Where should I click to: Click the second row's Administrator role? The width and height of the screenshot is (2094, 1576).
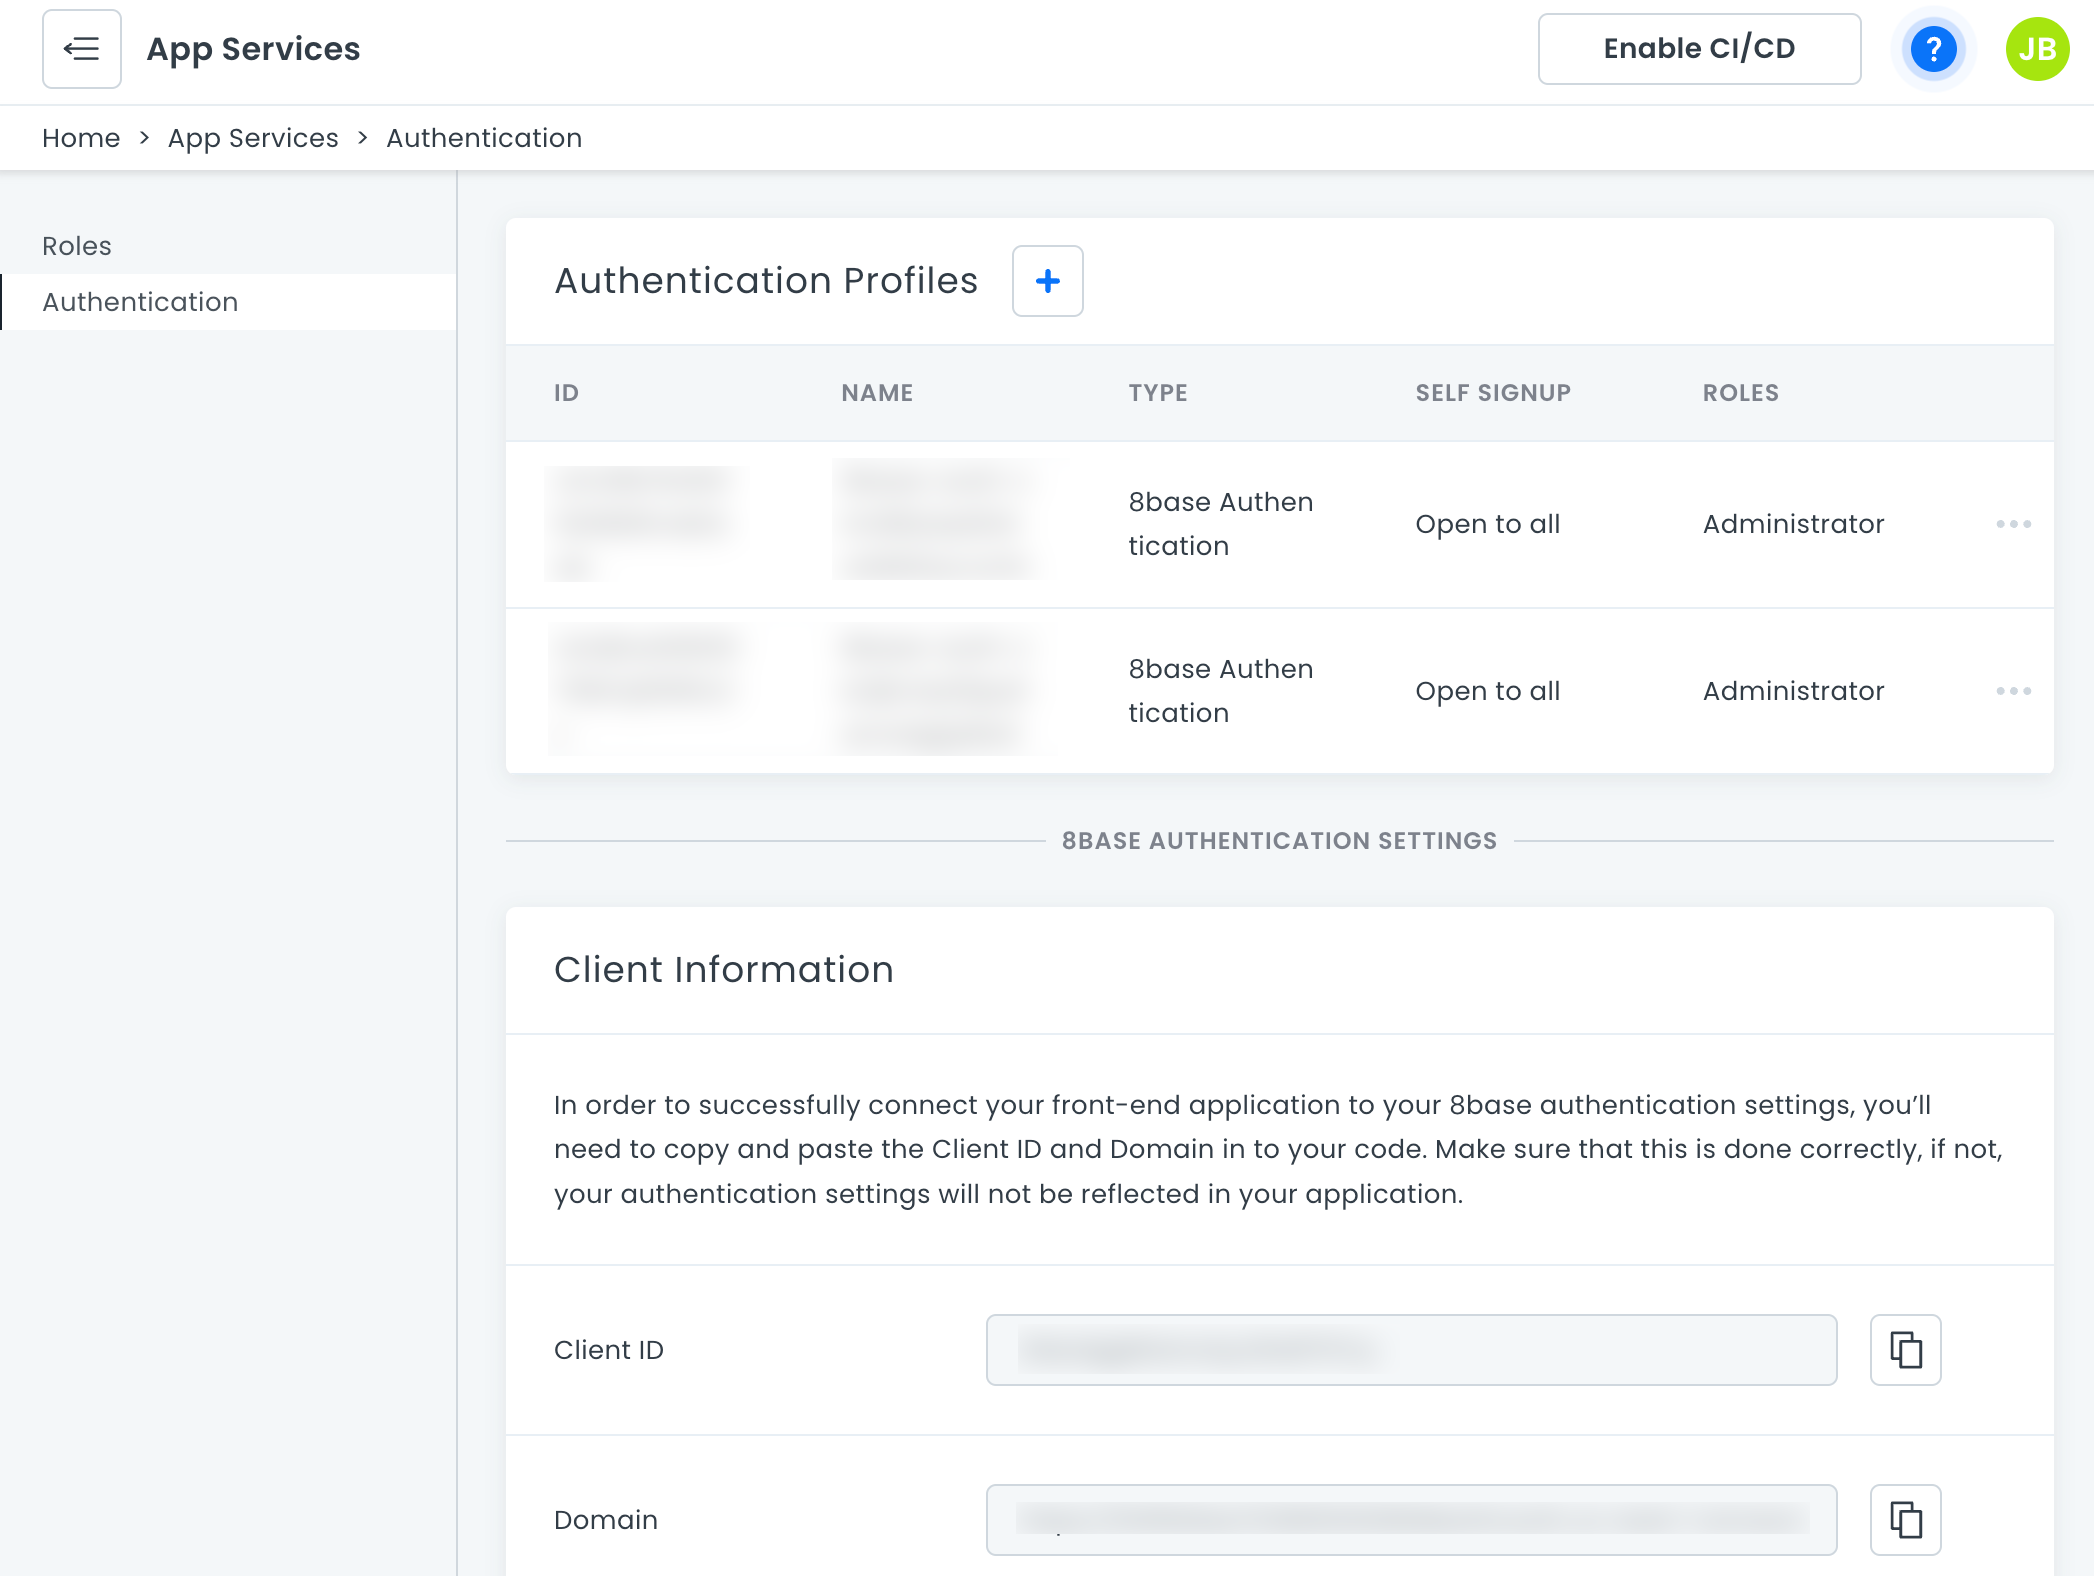(x=1793, y=691)
